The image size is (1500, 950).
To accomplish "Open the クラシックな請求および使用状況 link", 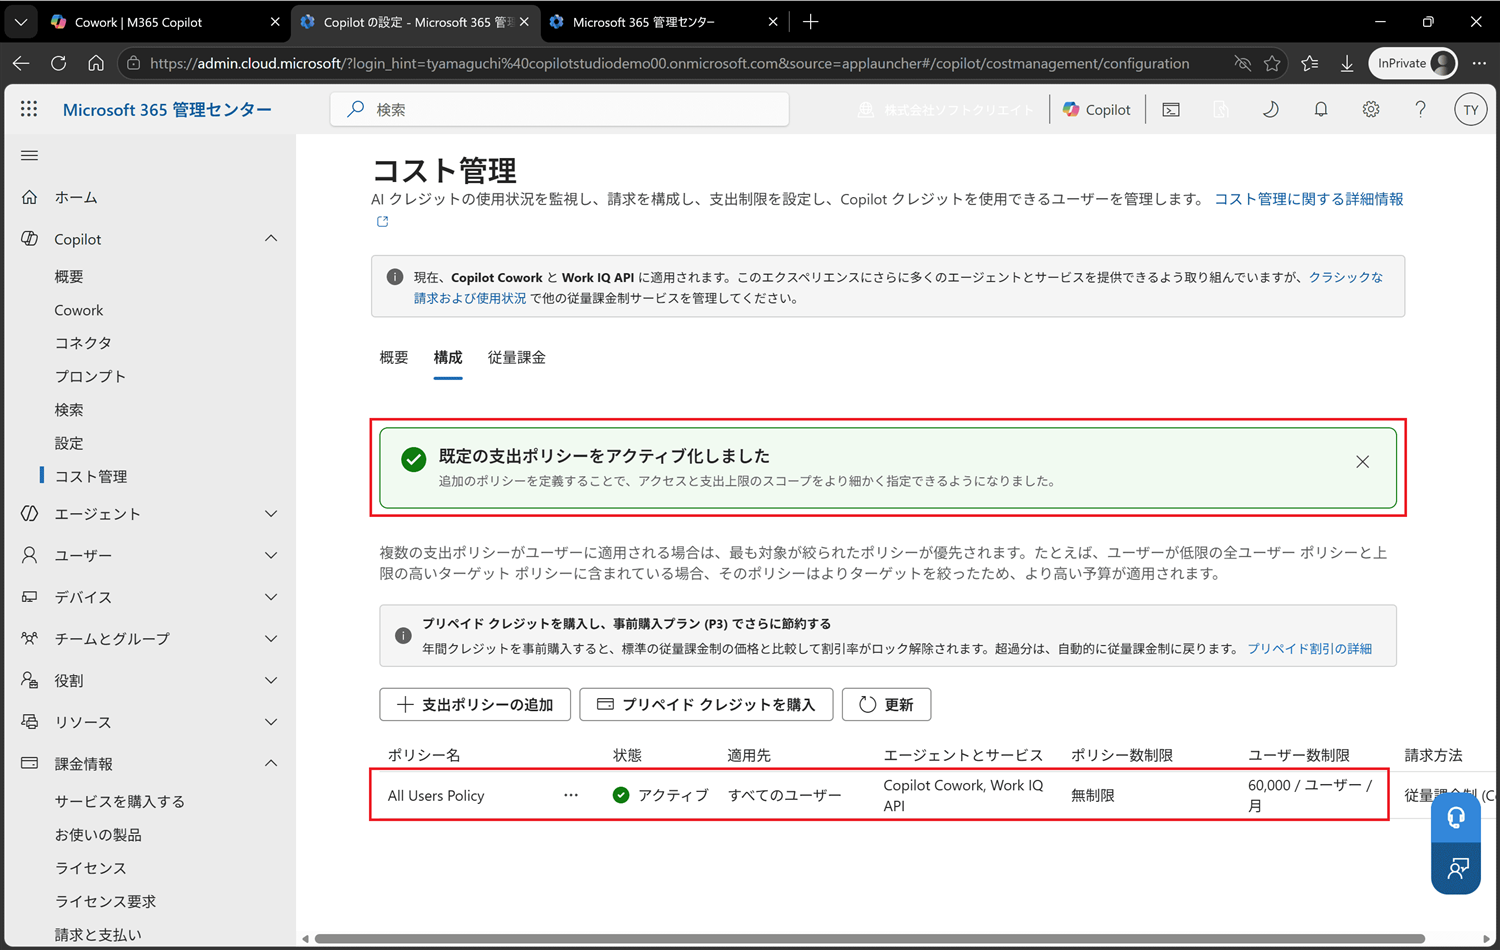I will (1346, 277).
